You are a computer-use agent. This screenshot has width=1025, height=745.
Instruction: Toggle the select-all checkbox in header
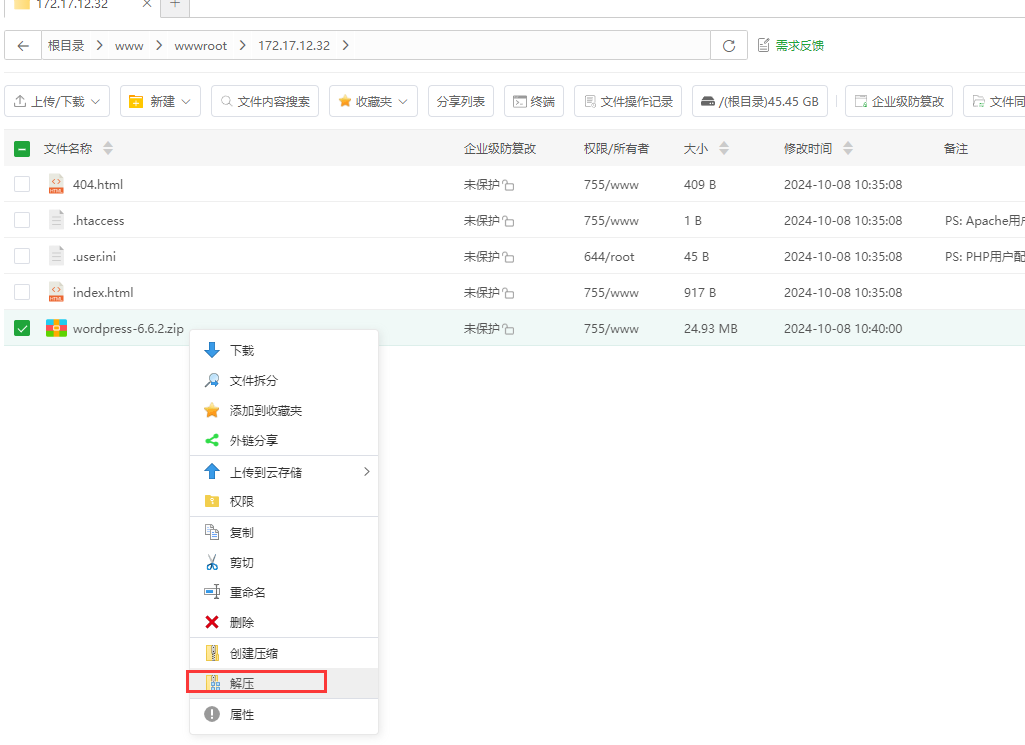click(x=22, y=149)
